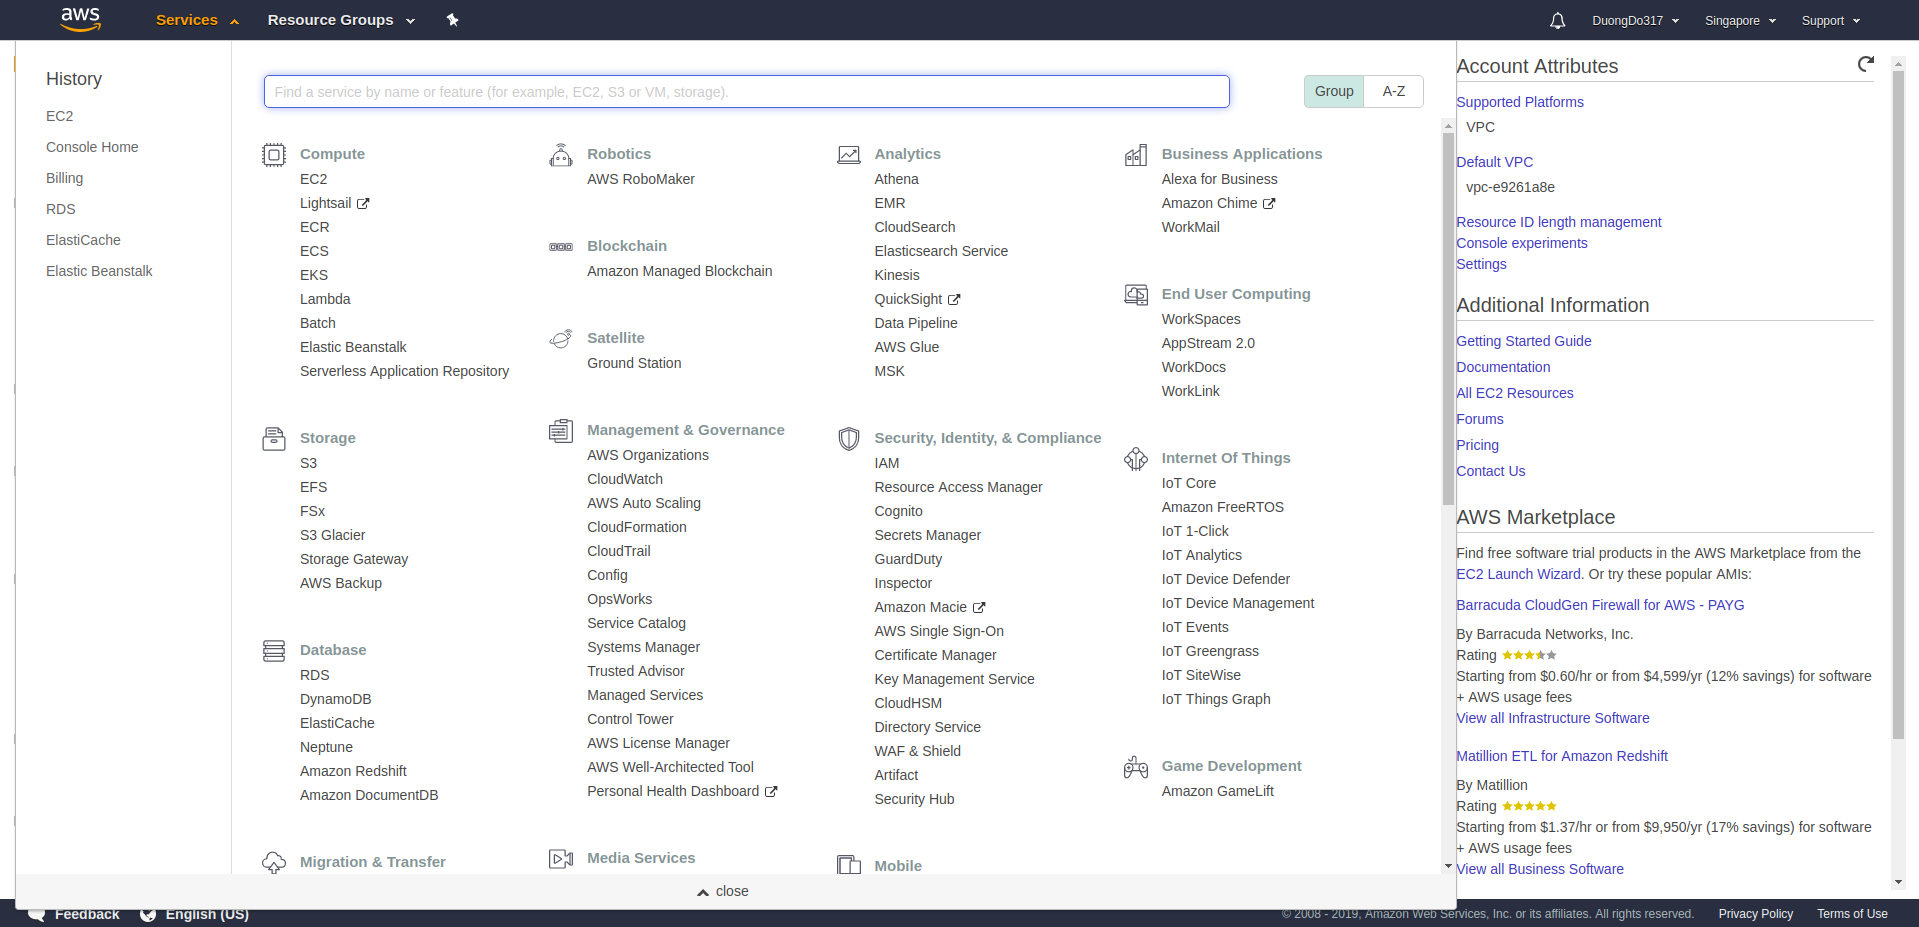Click the Security, Identity, & Compliance shield icon
This screenshot has width=1919, height=927.
pyautogui.click(x=848, y=438)
